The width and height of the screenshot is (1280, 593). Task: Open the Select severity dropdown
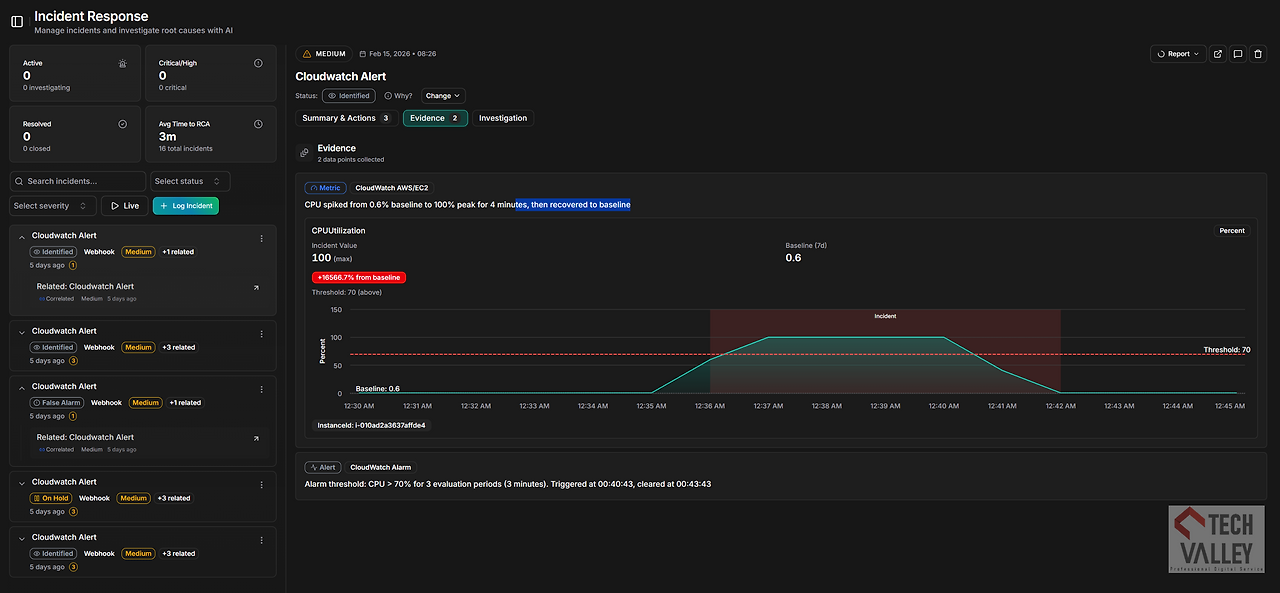point(53,206)
